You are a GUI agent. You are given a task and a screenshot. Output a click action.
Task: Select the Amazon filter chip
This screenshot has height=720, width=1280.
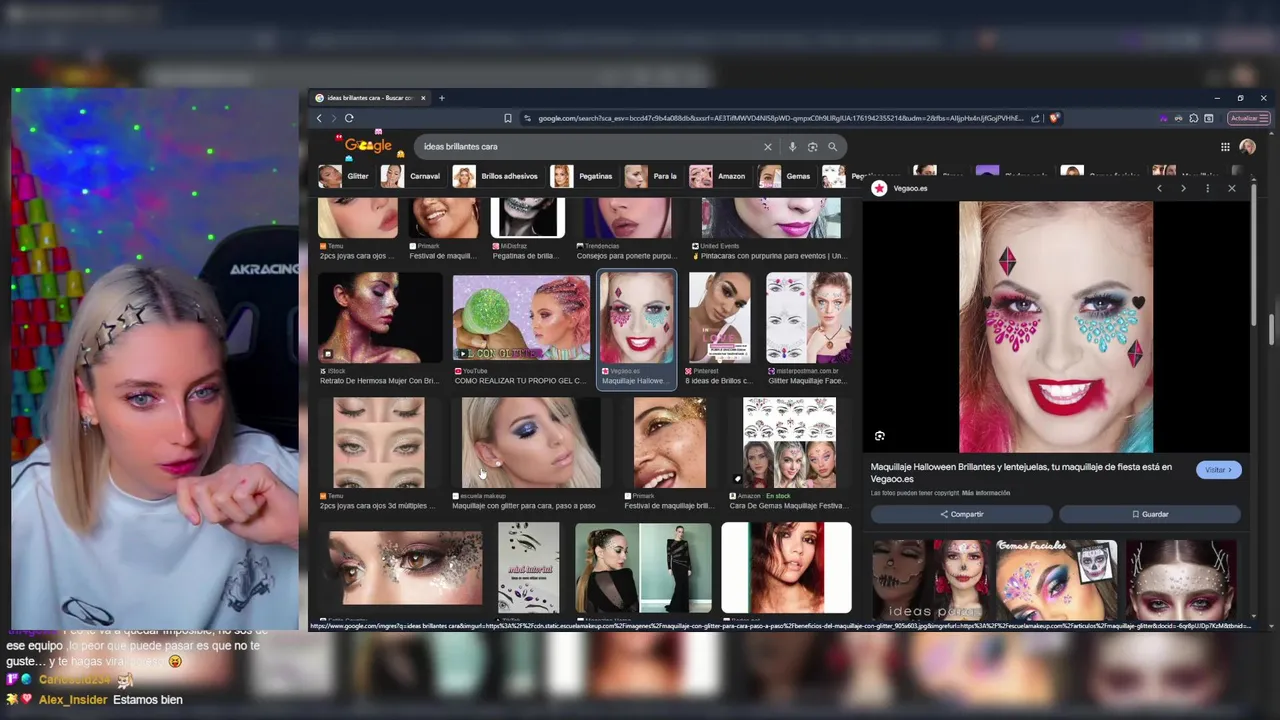[718, 176]
